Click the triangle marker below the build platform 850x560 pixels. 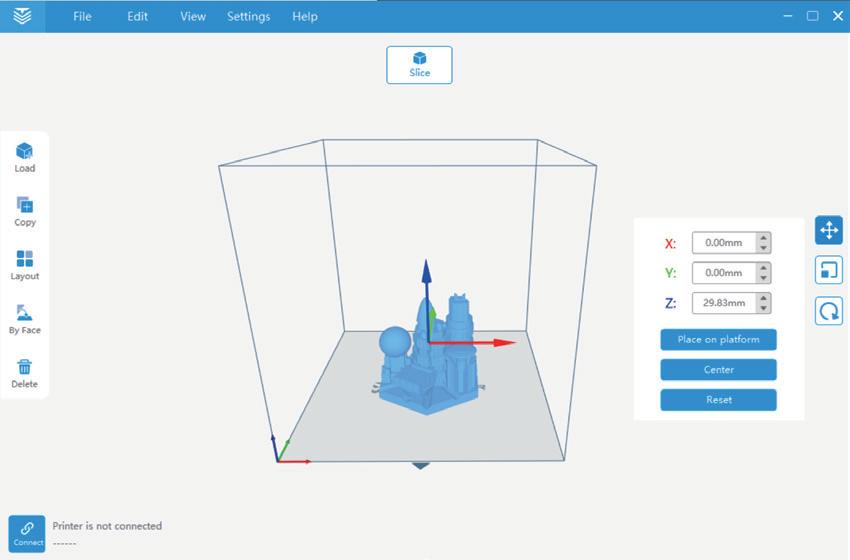pyautogui.click(x=421, y=466)
